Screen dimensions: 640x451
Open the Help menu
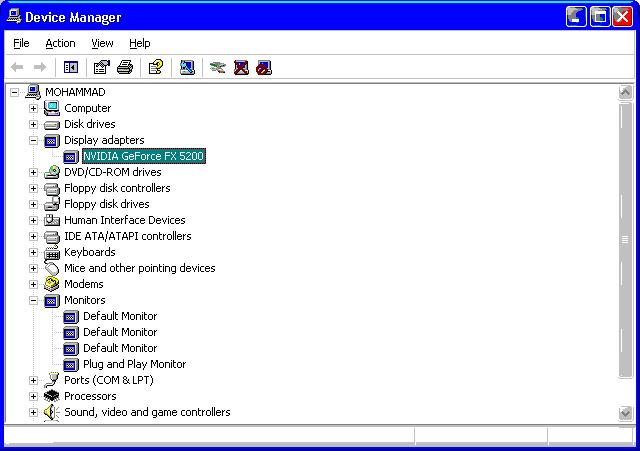coord(140,43)
